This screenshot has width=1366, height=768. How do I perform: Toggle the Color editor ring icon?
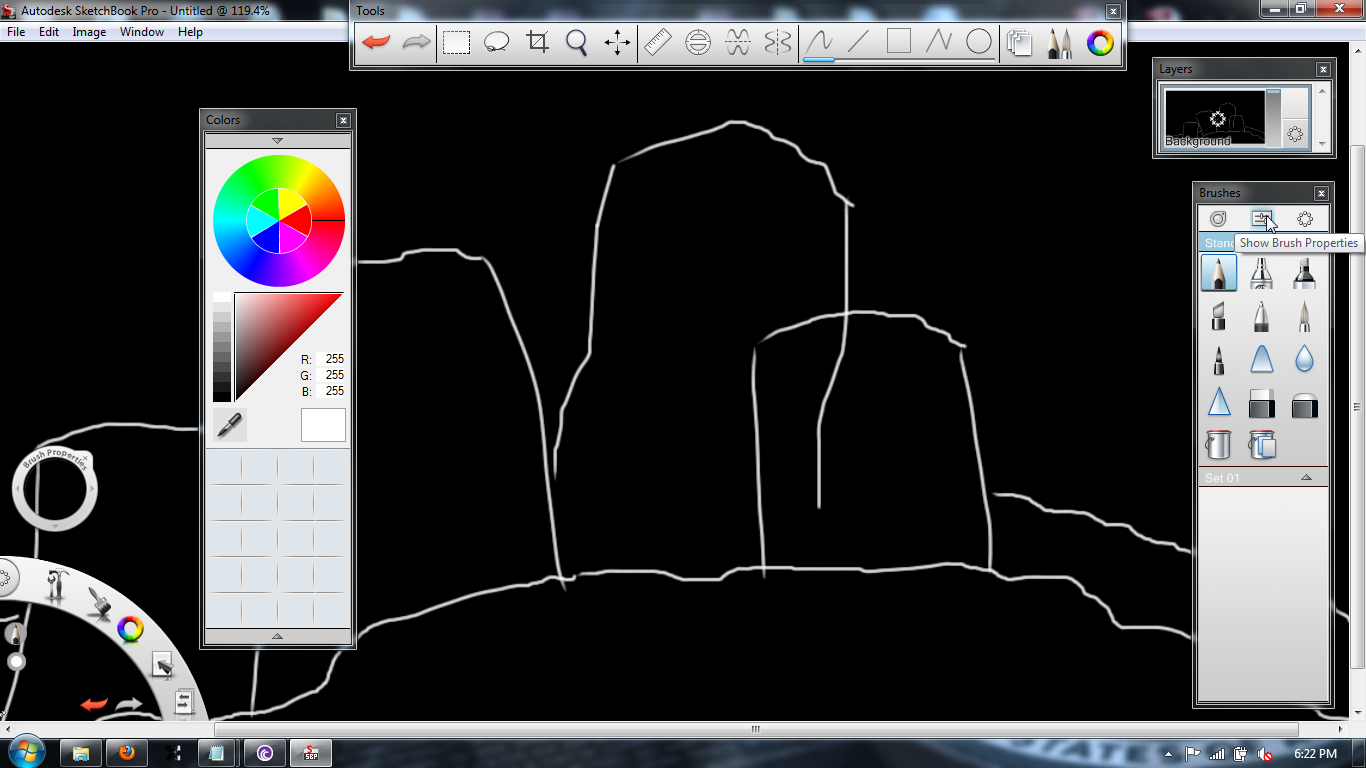click(x=1101, y=42)
